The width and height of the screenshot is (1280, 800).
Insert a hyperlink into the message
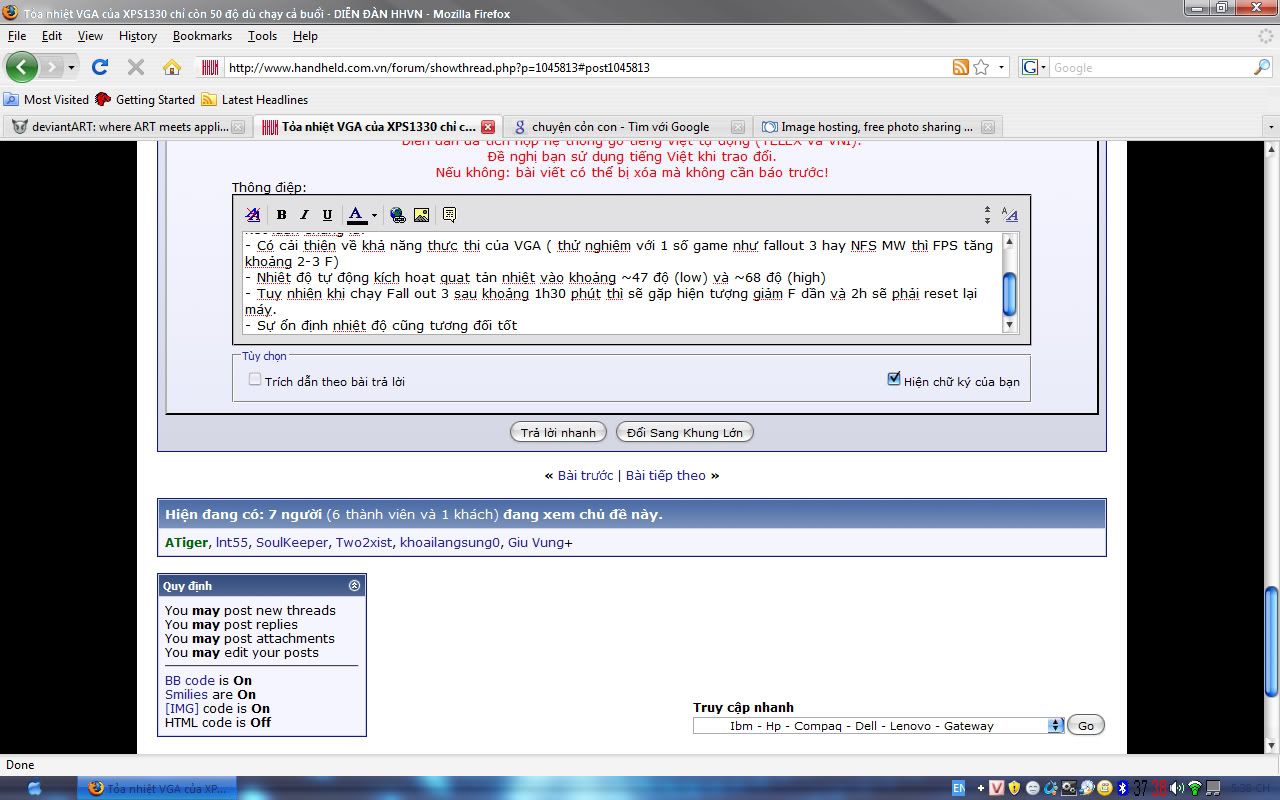397,214
